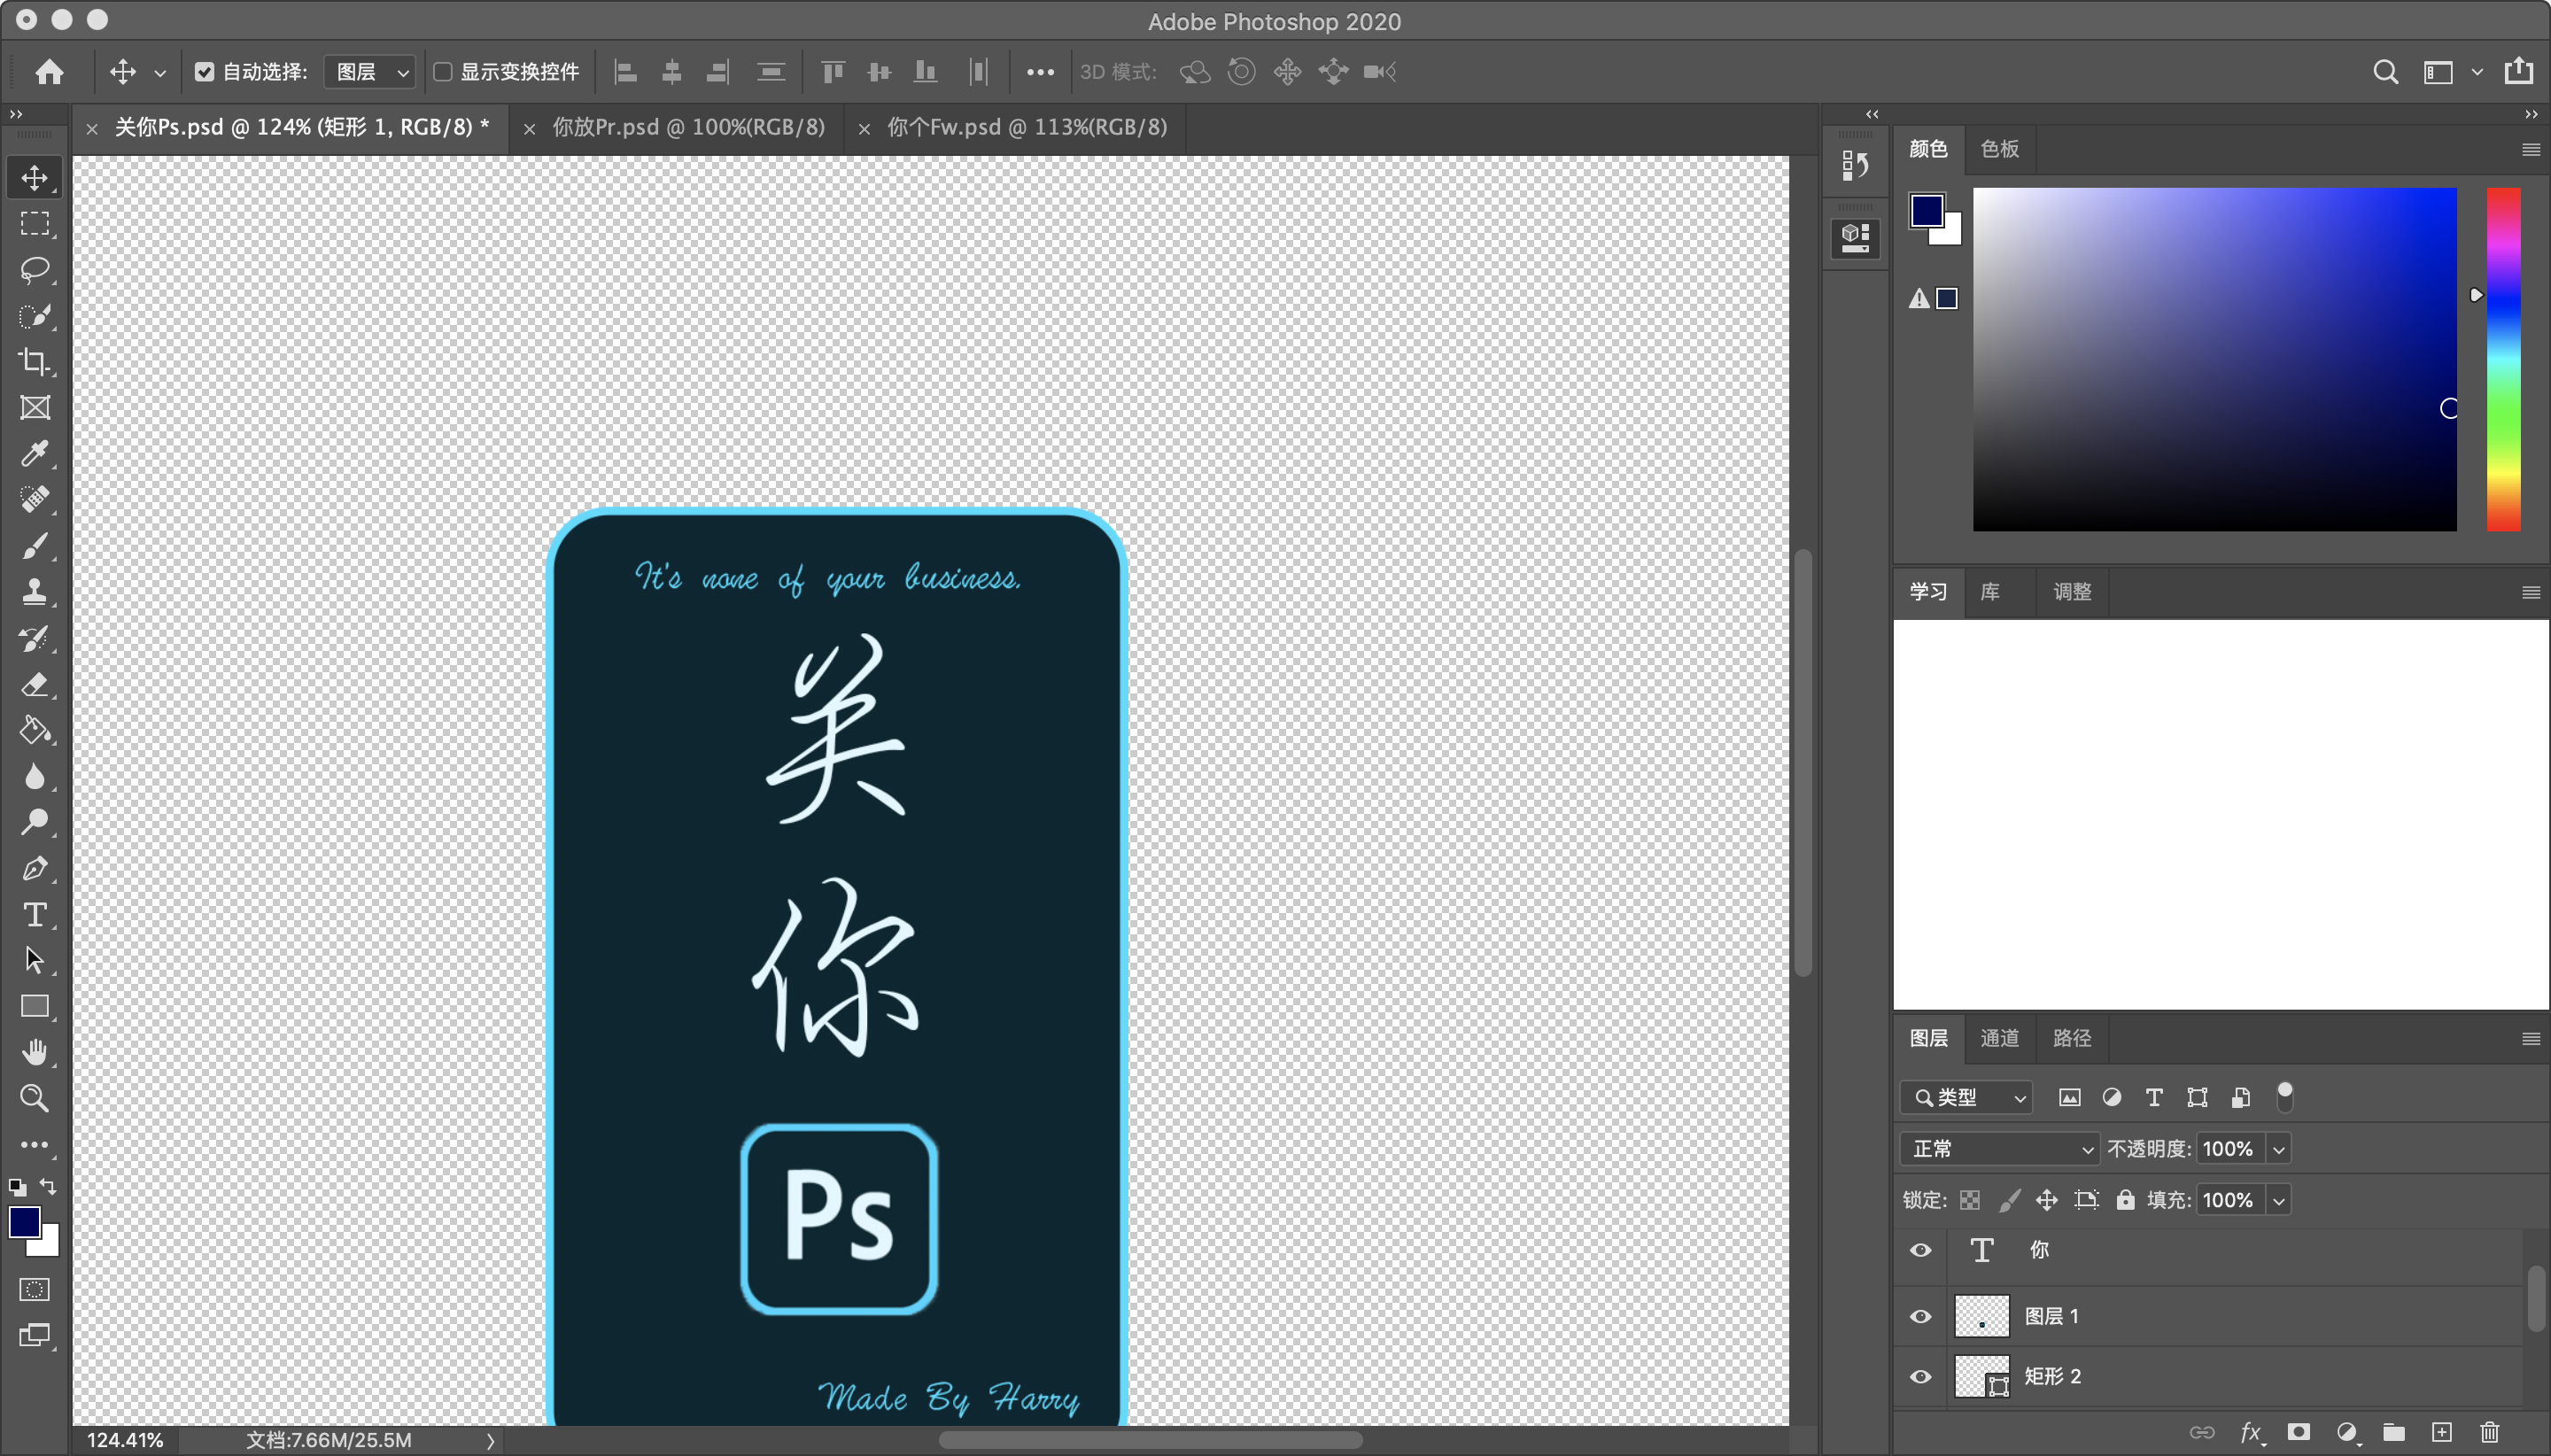The height and width of the screenshot is (1456, 2551).
Task: Swap foreground and background colors
Action: click(x=48, y=1187)
